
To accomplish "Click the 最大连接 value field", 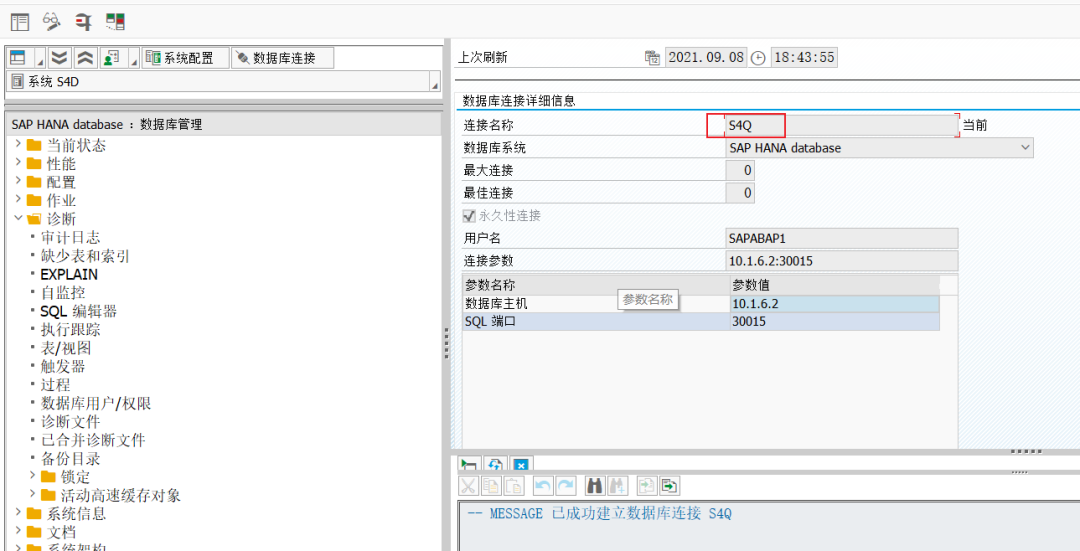I will click(740, 170).
